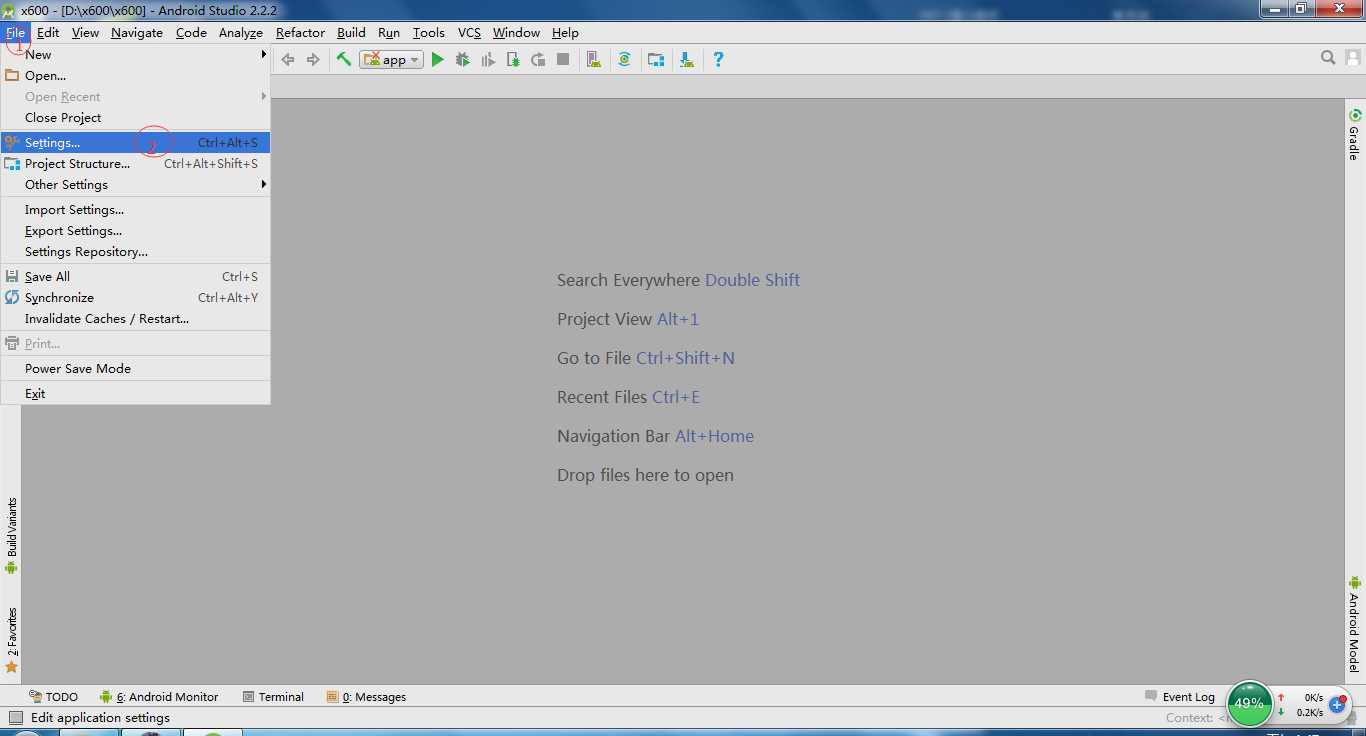Click the Stop square icon in toolbar
Image resolution: width=1366 pixels, height=736 pixels.
pyautogui.click(x=563, y=60)
